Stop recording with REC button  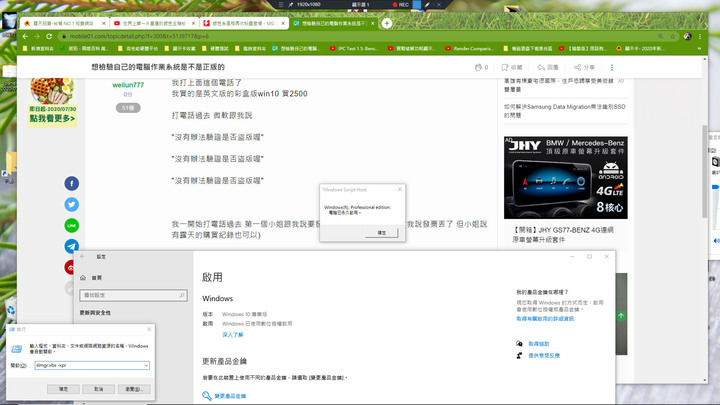[400, 5]
